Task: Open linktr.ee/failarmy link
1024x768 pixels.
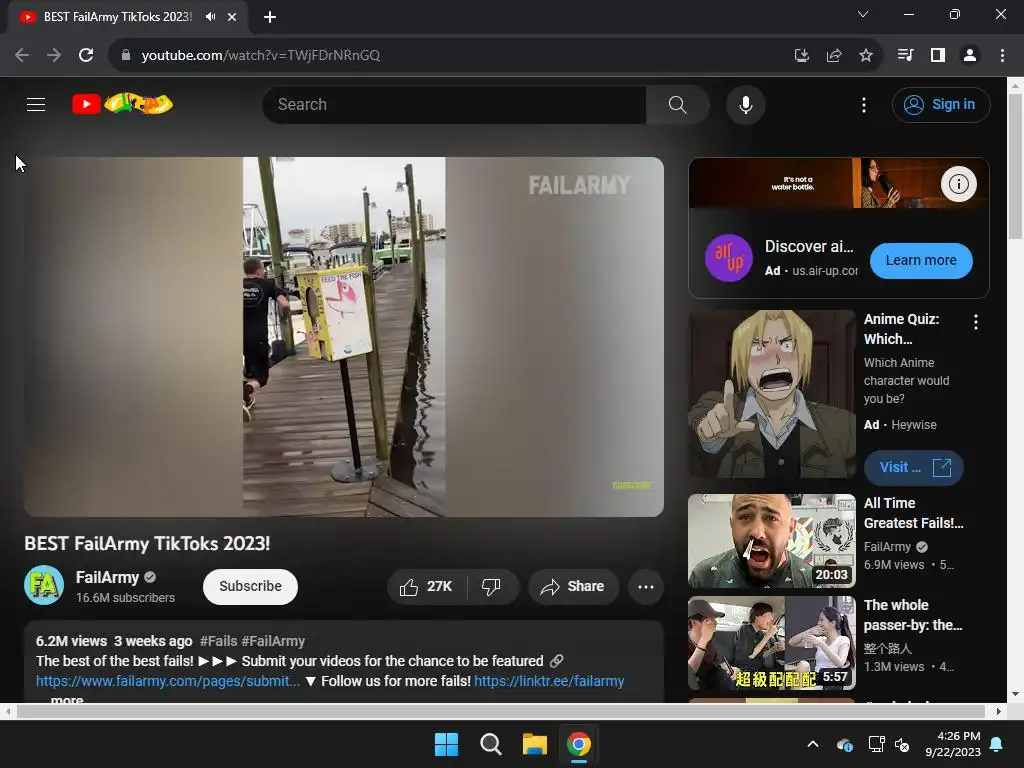Action: click(x=549, y=681)
